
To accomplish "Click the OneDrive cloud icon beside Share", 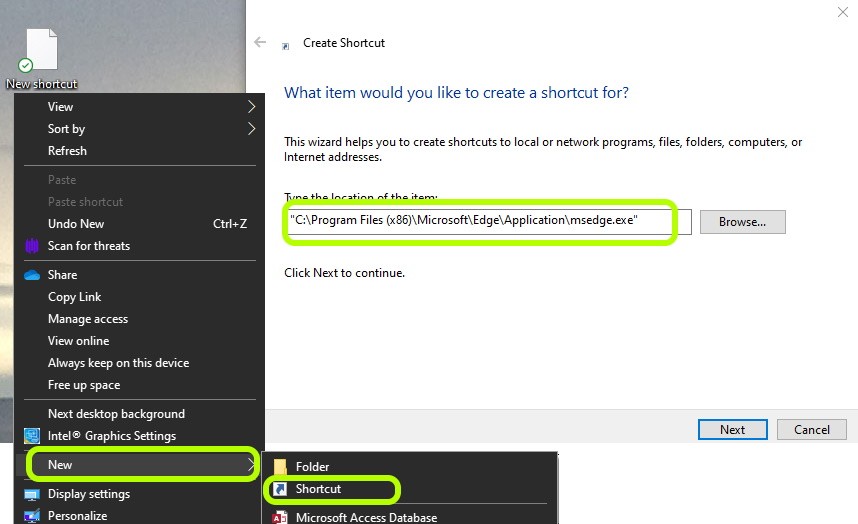I will click(x=31, y=274).
